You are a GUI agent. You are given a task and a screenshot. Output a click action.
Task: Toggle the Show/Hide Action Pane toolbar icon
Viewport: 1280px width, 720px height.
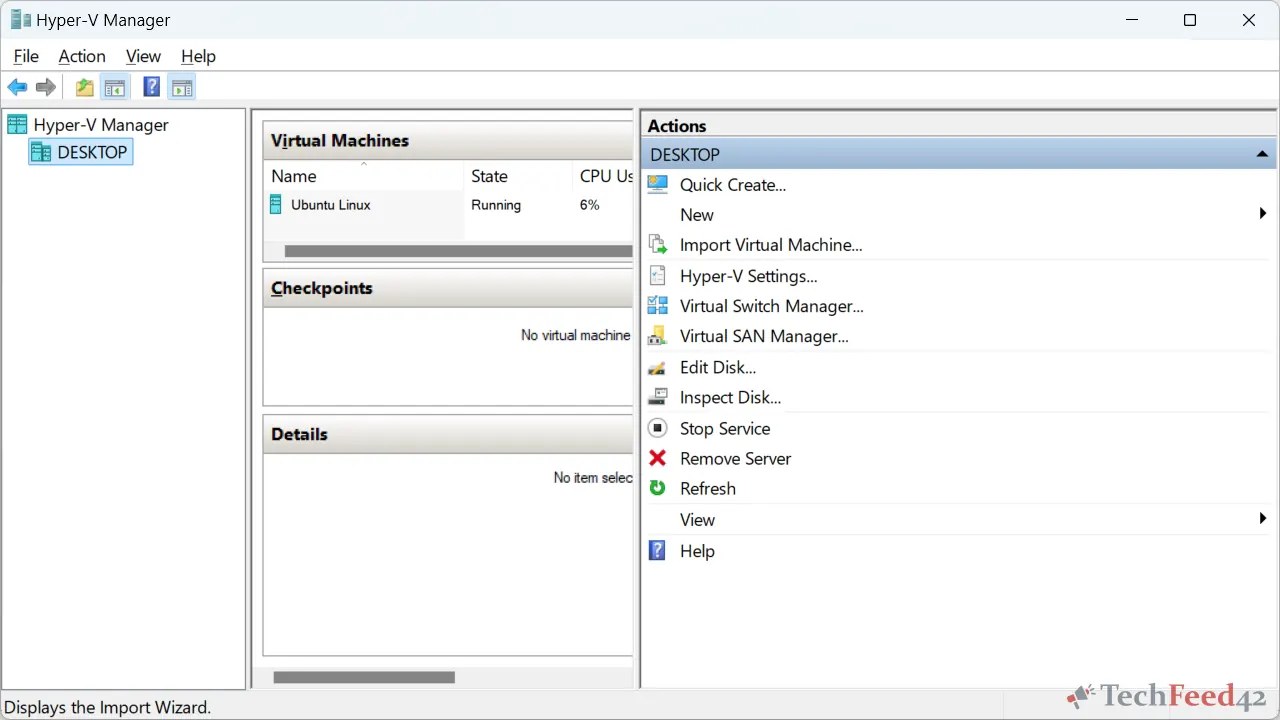(x=181, y=88)
